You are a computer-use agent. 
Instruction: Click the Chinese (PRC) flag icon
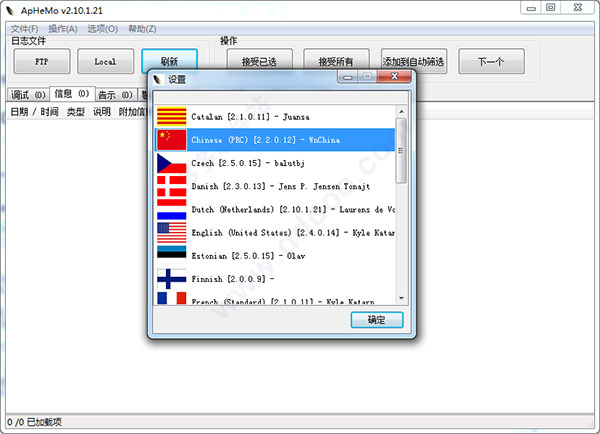[171, 140]
